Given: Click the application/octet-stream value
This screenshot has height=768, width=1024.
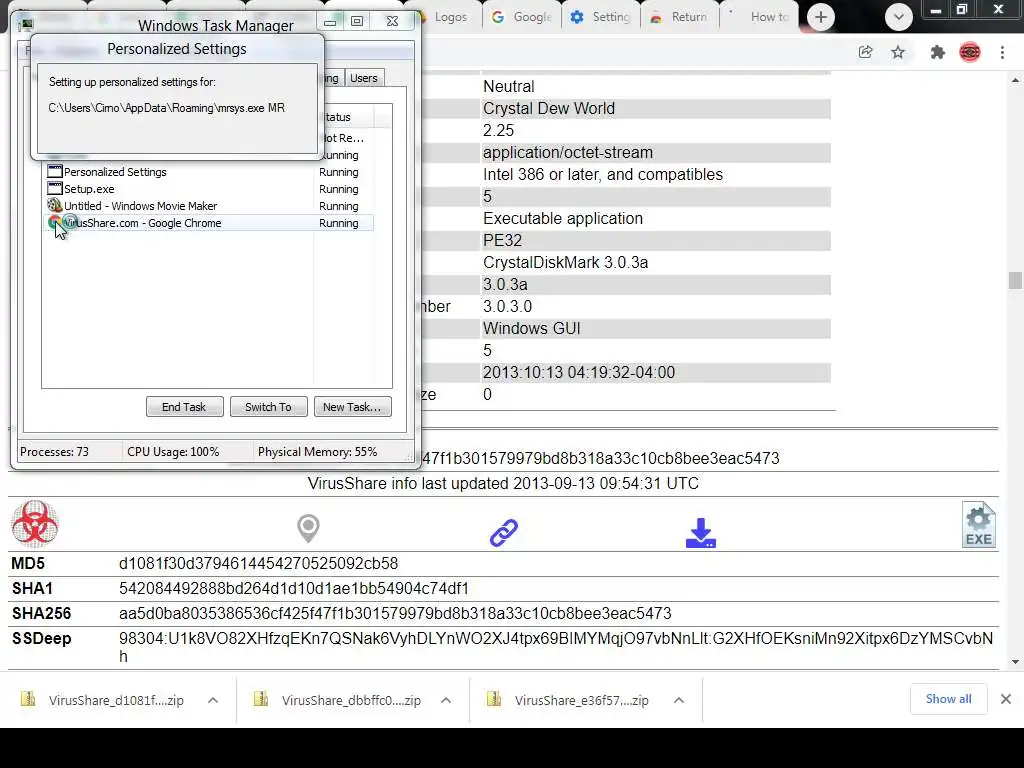Looking at the screenshot, I should coord(568,152).
